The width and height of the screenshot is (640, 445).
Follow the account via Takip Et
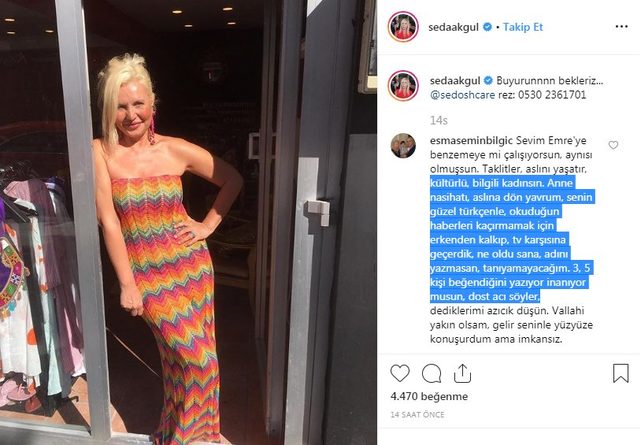pyautogui.click(x=523, y=27)
